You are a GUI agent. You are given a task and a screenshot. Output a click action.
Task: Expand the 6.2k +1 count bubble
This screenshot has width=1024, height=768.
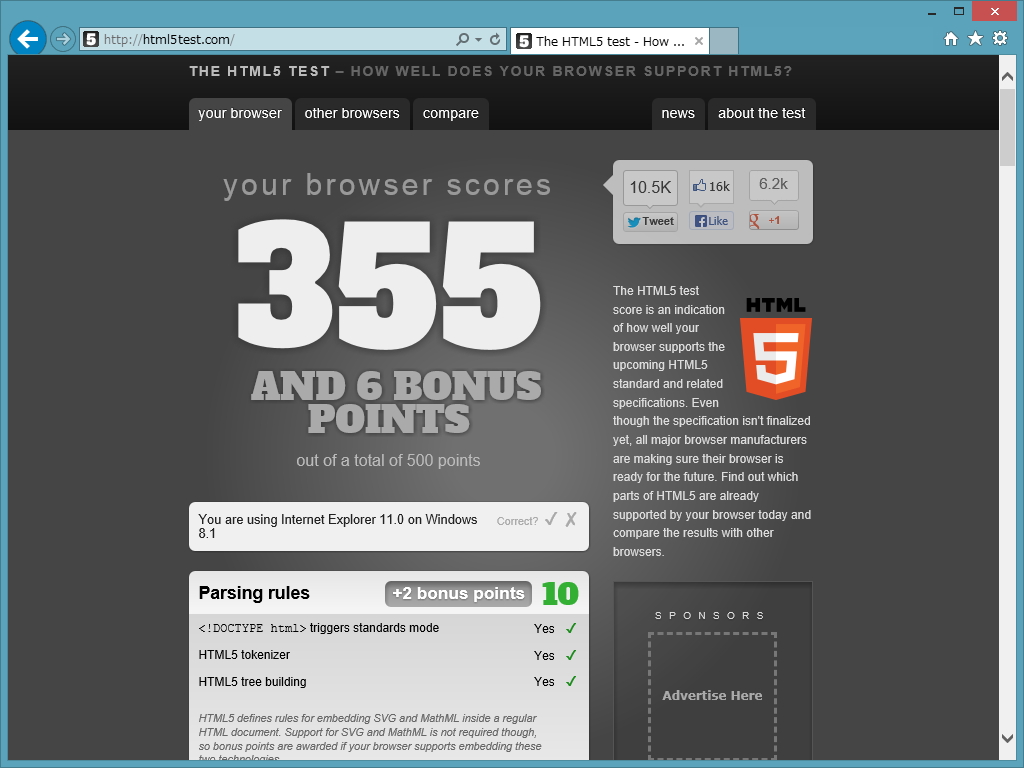tap(772, 184)
